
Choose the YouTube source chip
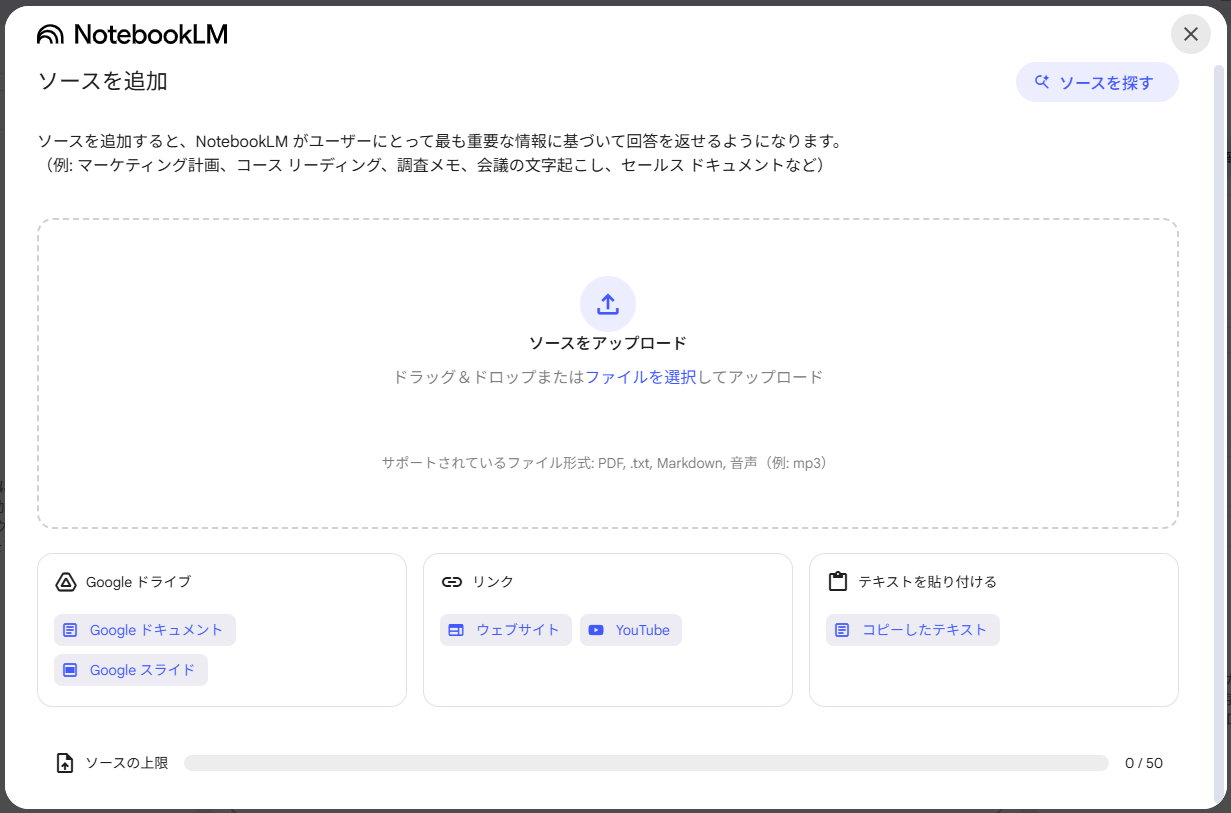click(x=631, y=630)
